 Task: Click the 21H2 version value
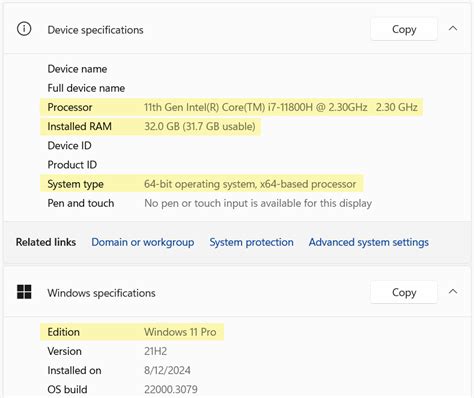(155, 351)
